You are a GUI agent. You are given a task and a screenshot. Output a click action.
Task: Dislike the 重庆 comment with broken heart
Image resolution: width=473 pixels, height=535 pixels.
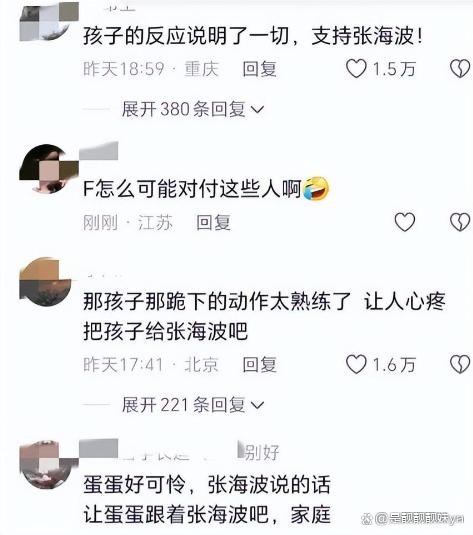tap(460, 69)
